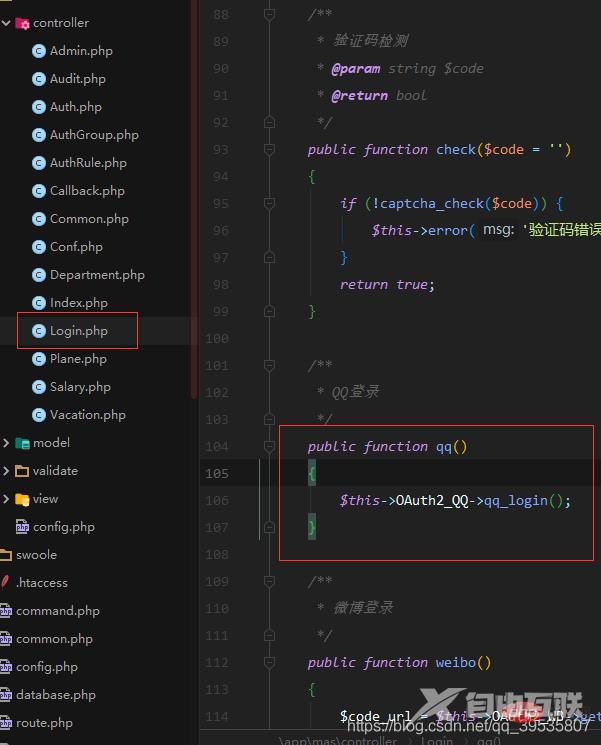
Task: Click the config.php icon under view folder
Action: point(22,527)
